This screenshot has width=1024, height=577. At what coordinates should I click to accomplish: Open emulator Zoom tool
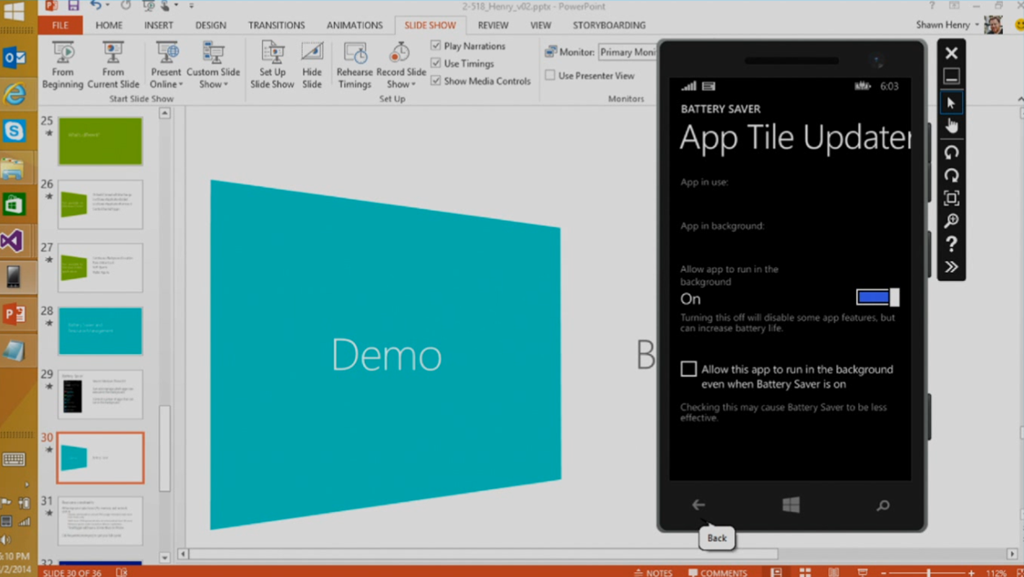tap(952, 221)
